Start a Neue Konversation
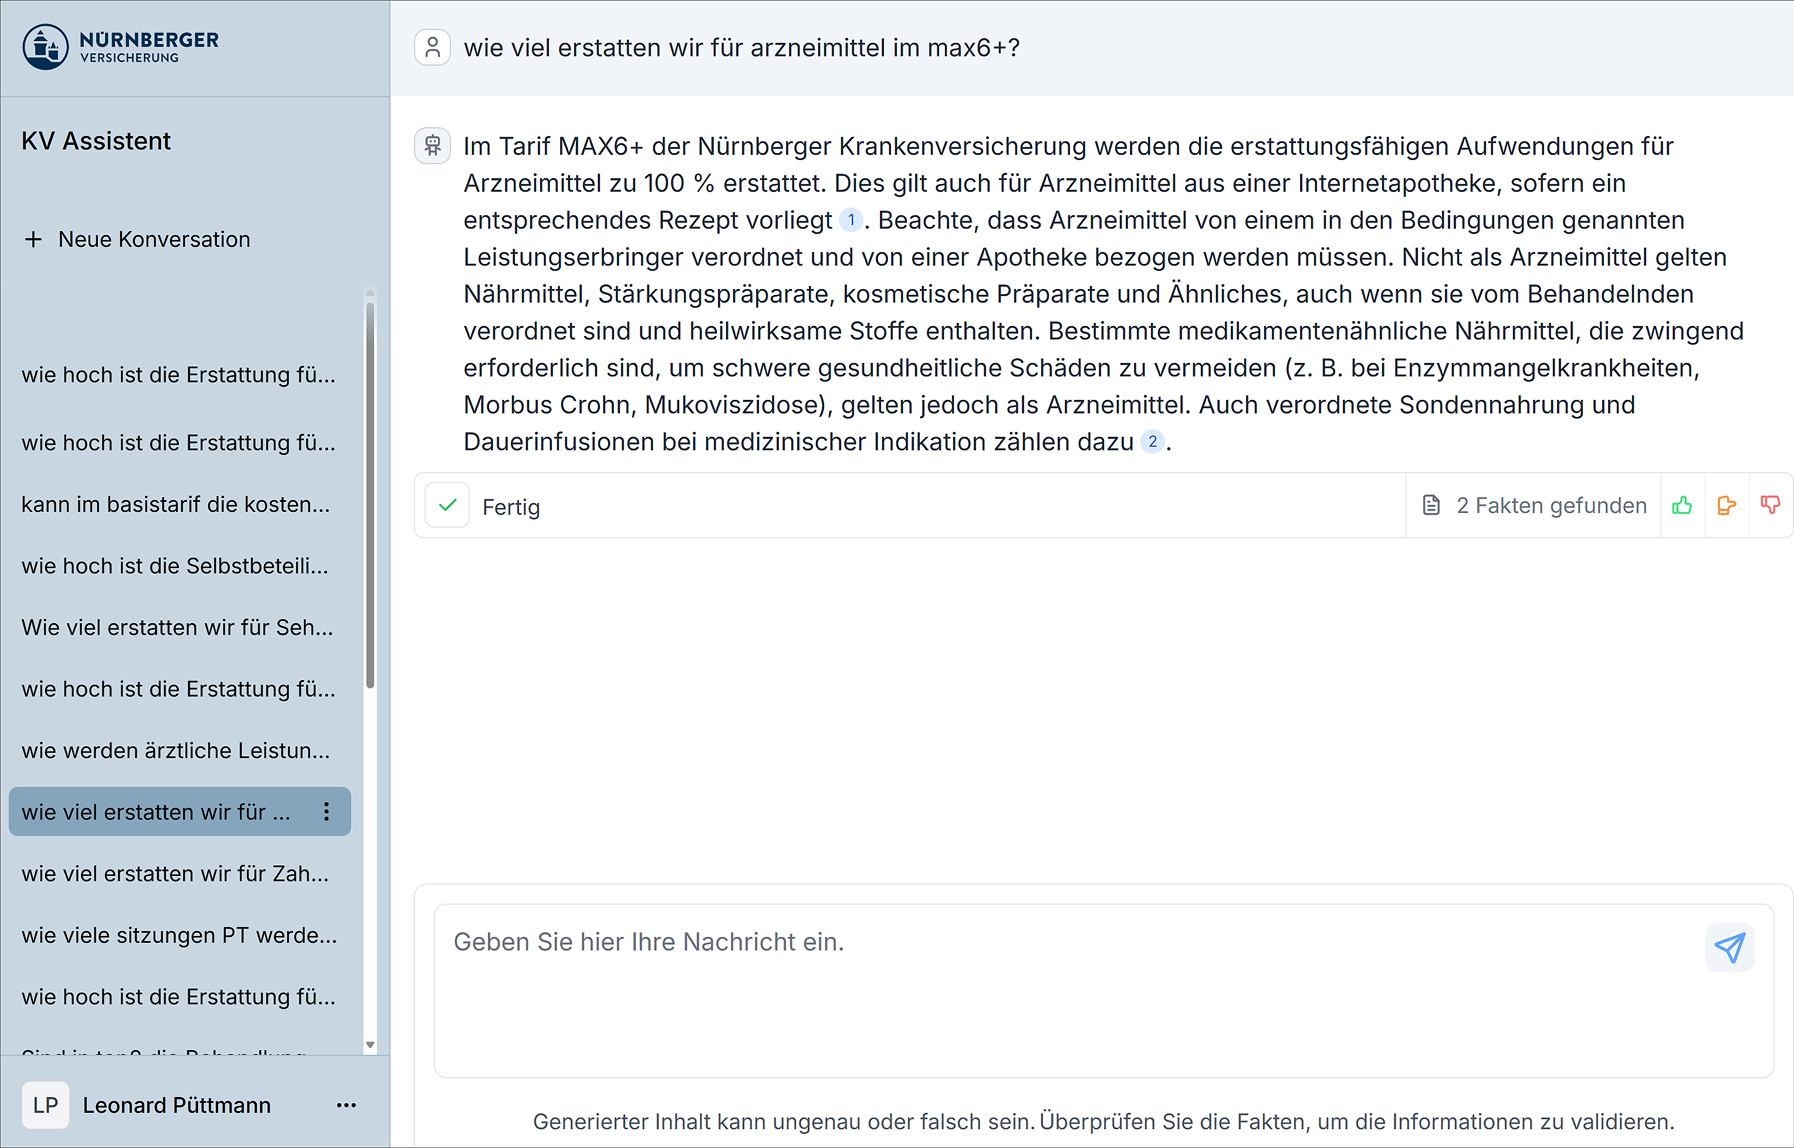Viewport: 1794px width, 1148px height. point(137,239)
